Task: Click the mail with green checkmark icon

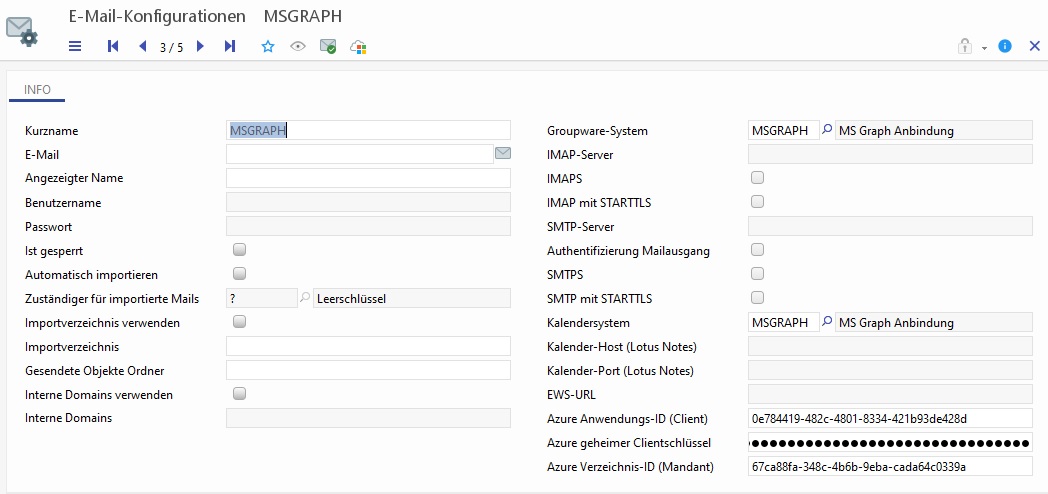Action: click(328, 46)
